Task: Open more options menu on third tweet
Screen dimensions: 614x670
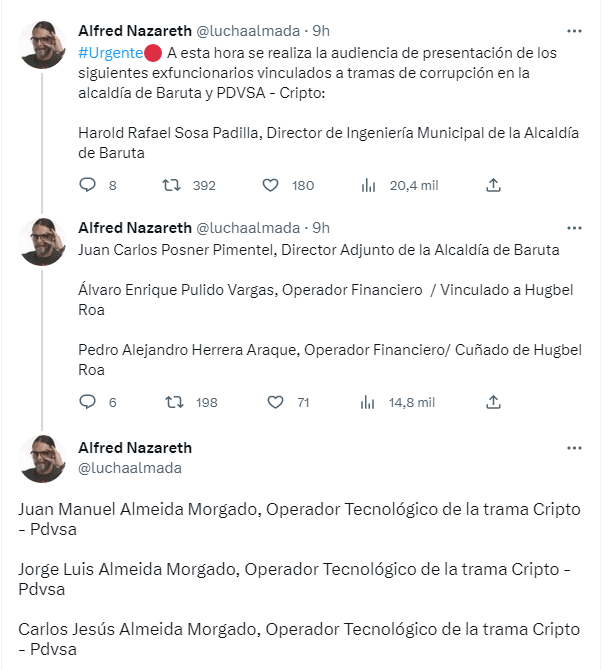Action: tap(574, 447)
